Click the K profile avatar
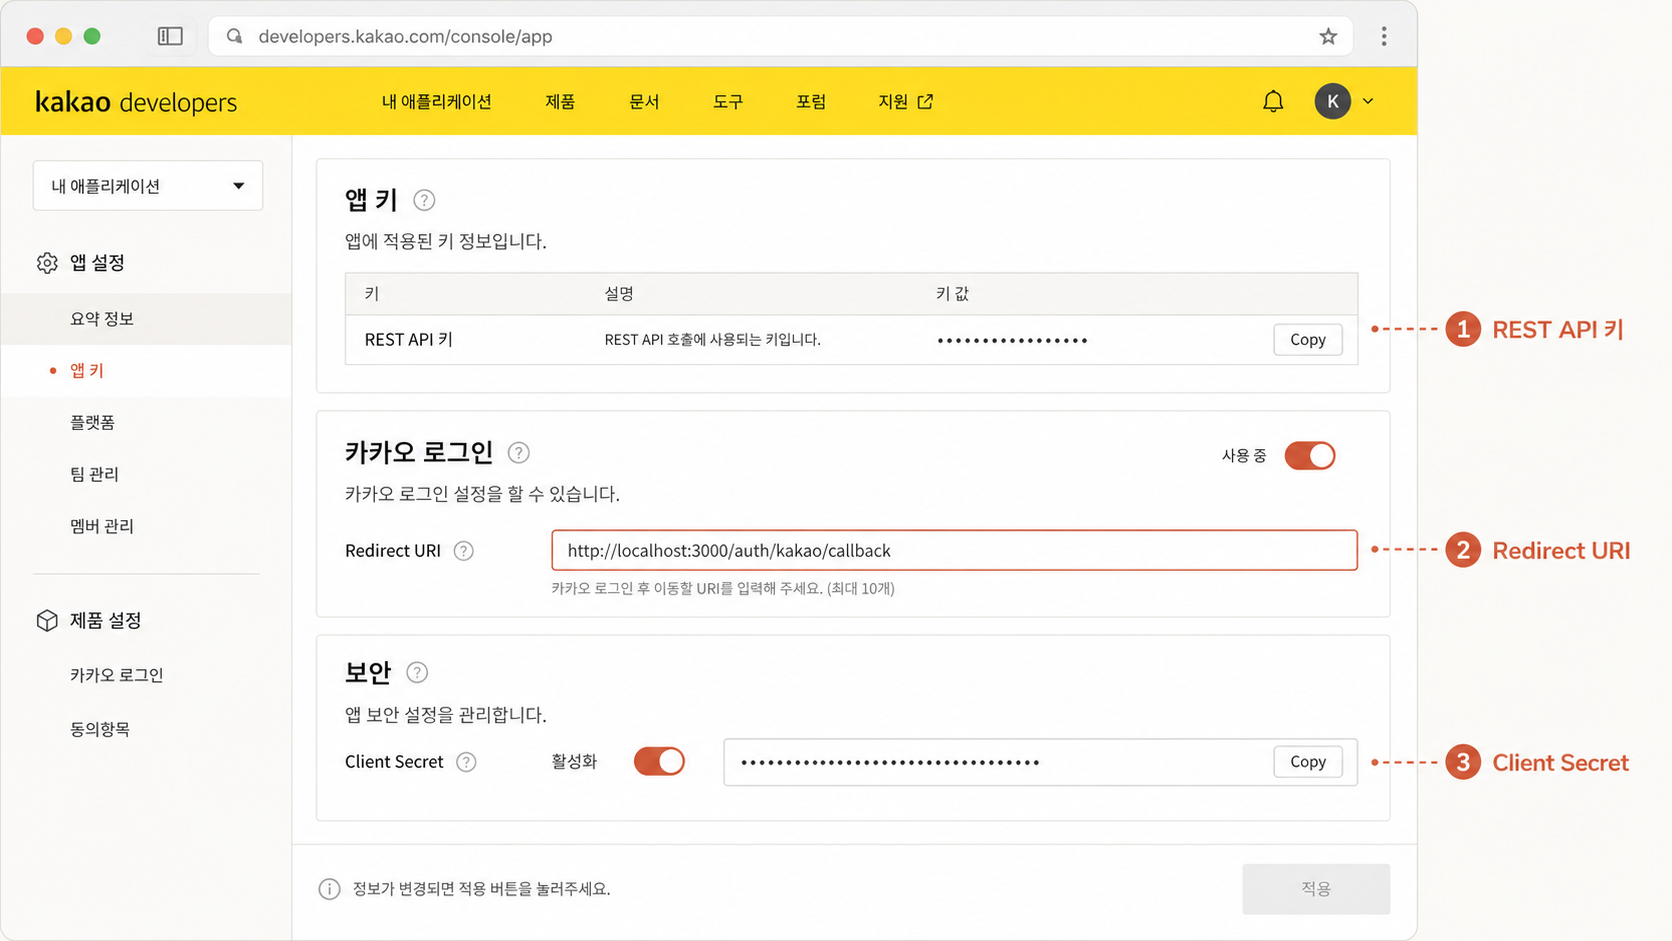 tap(1332, 101)
